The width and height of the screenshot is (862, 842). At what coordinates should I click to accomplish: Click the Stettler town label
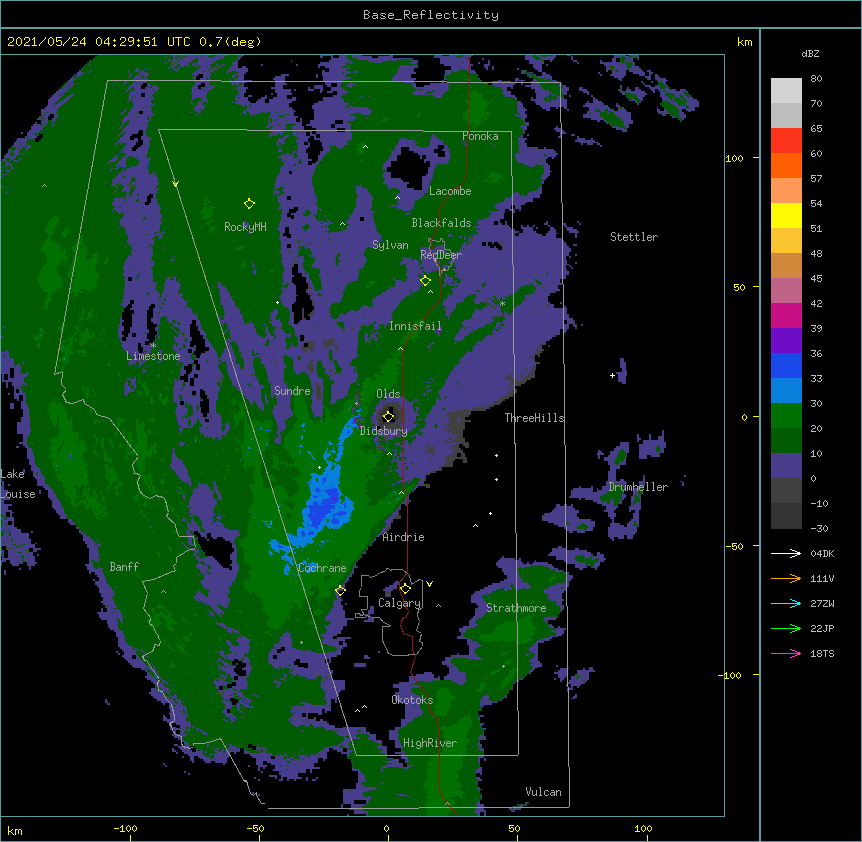tap(634, 237)
